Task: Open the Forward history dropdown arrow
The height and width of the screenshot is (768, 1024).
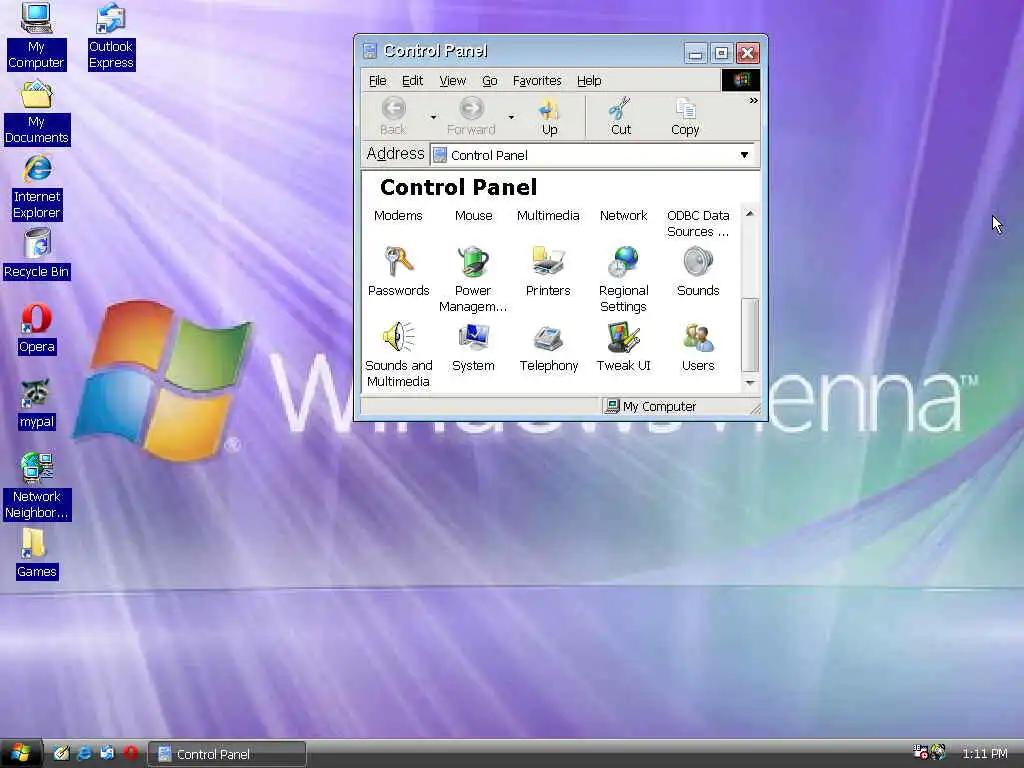Action: [x=511, y=117]
